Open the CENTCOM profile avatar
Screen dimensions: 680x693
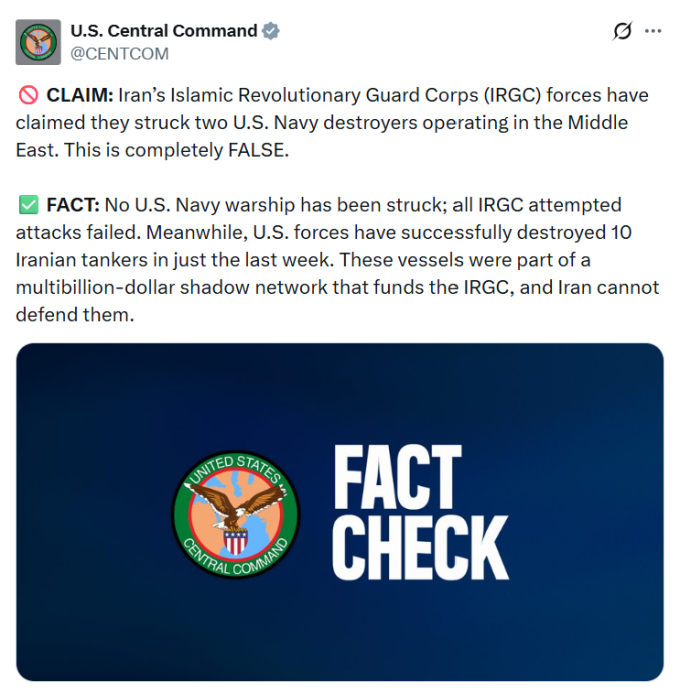coord(38,42)
